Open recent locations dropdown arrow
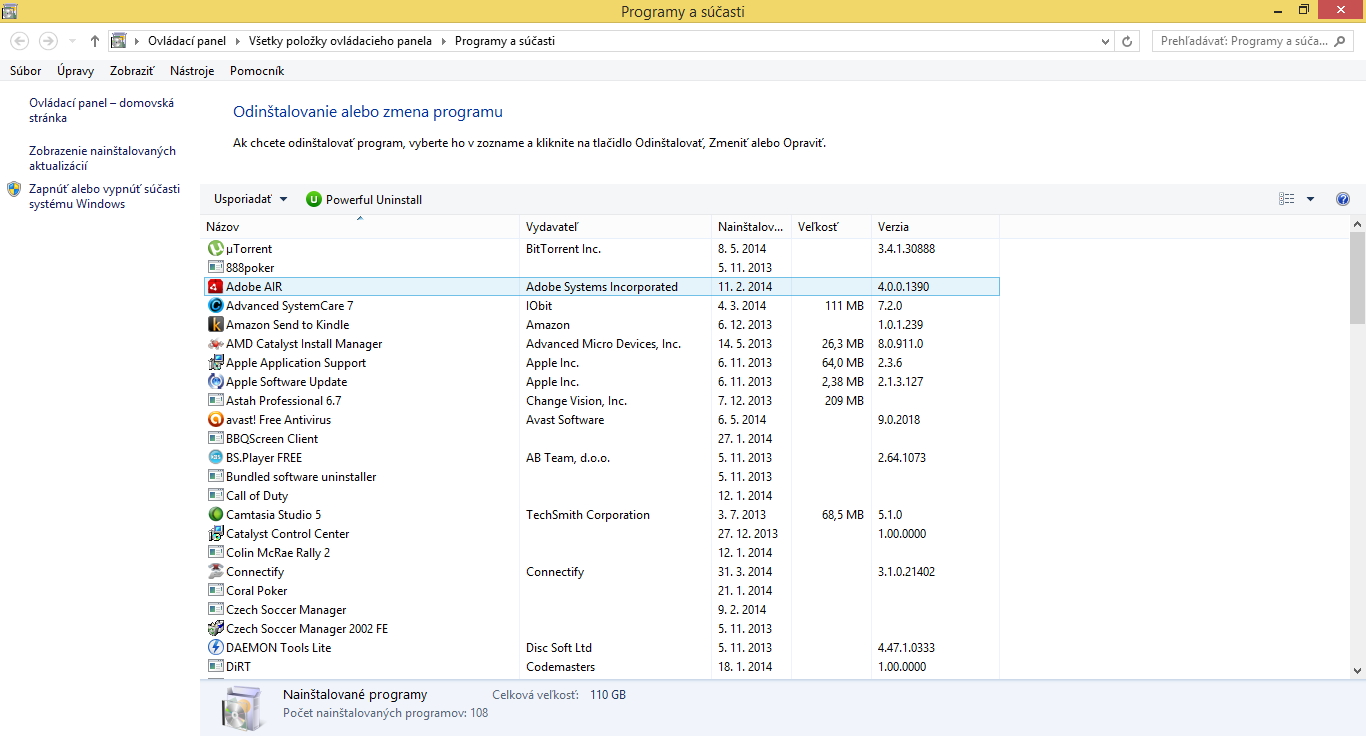This screenshot has width=1366, height=736. (x=73, y=41)
